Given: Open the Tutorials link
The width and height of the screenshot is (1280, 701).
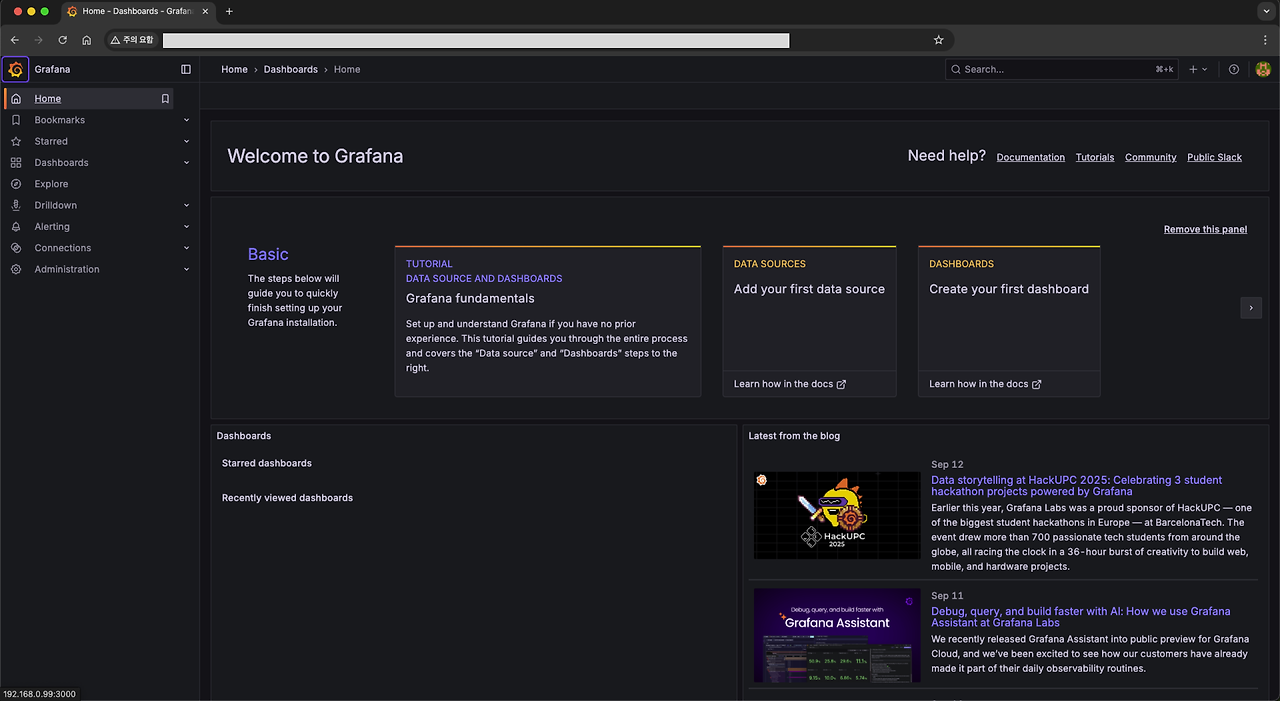Looking at the screenshot, I should (x=1095, y=157).
